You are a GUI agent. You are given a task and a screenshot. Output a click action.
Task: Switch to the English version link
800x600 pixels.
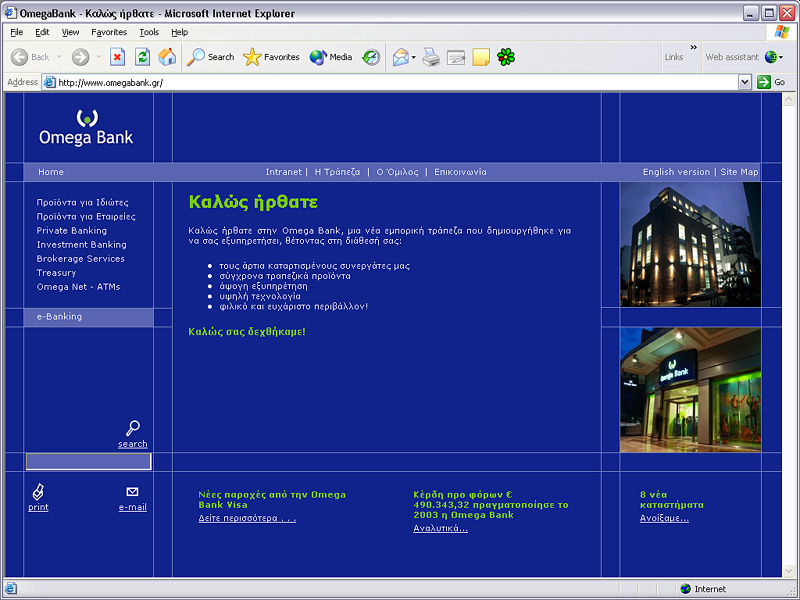[x=676, y=172]
